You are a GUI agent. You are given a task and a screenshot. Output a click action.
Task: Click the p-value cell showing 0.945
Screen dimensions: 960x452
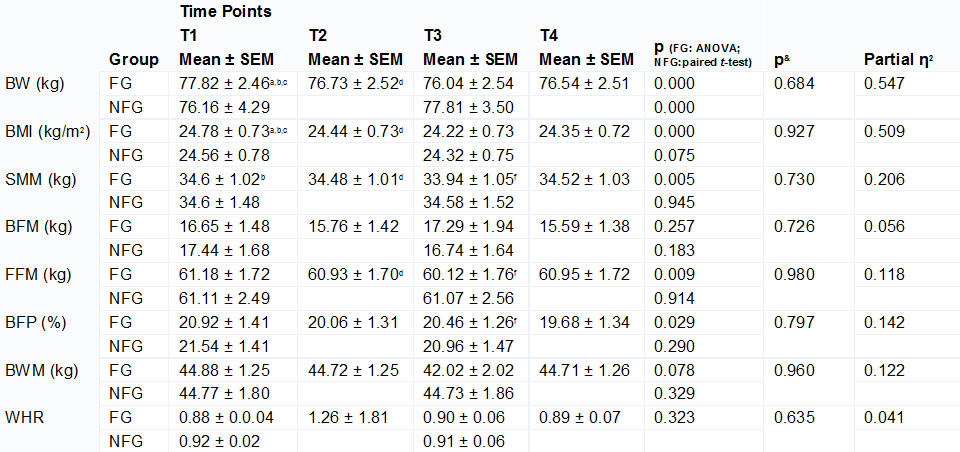675,204
